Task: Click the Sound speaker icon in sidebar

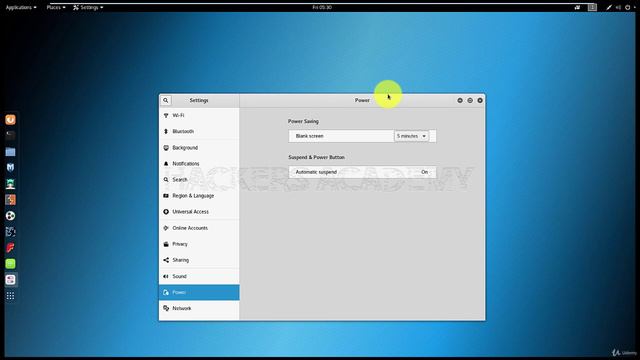Action: [x=166, y=276]
